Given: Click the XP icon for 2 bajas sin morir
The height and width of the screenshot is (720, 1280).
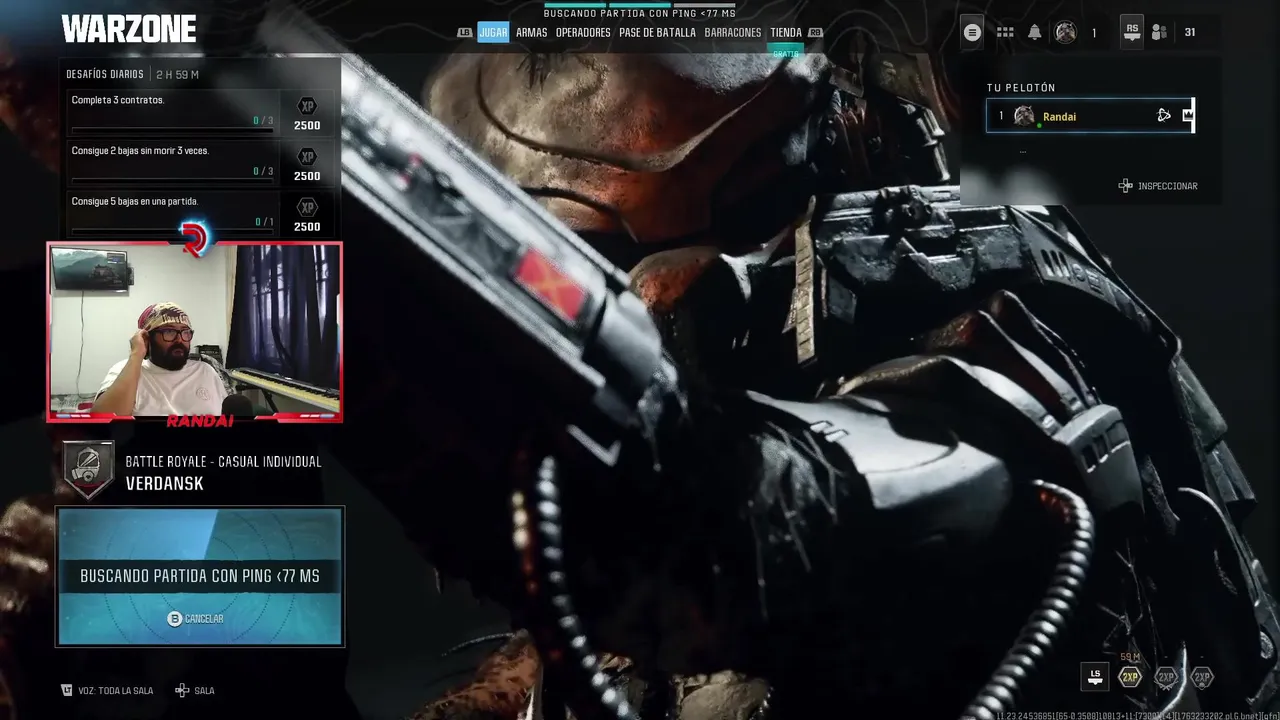Looking at the screenshot, I should (x=307, y=157).
